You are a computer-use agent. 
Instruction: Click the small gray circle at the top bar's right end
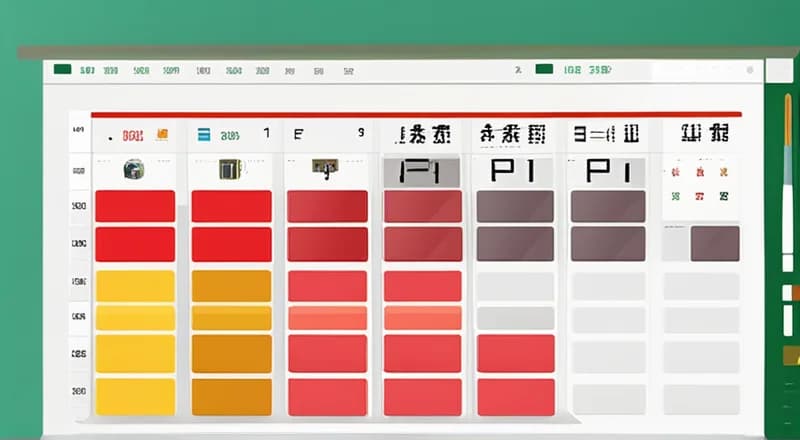coord(749,70)
